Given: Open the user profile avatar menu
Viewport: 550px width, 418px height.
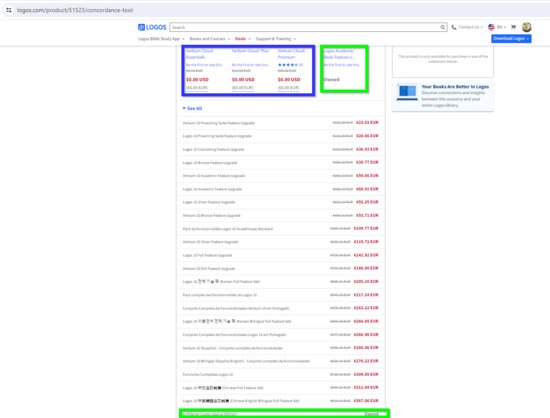Looking at the screenshot, I should 526,27.
